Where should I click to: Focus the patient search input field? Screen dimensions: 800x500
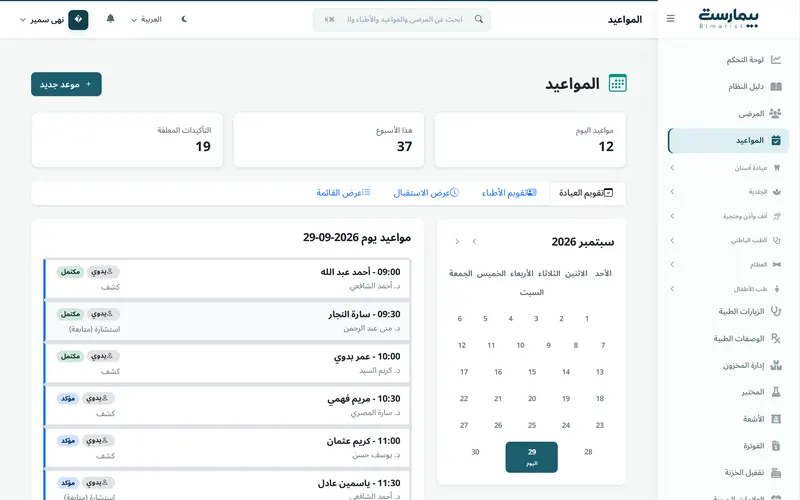pos(402,19)
